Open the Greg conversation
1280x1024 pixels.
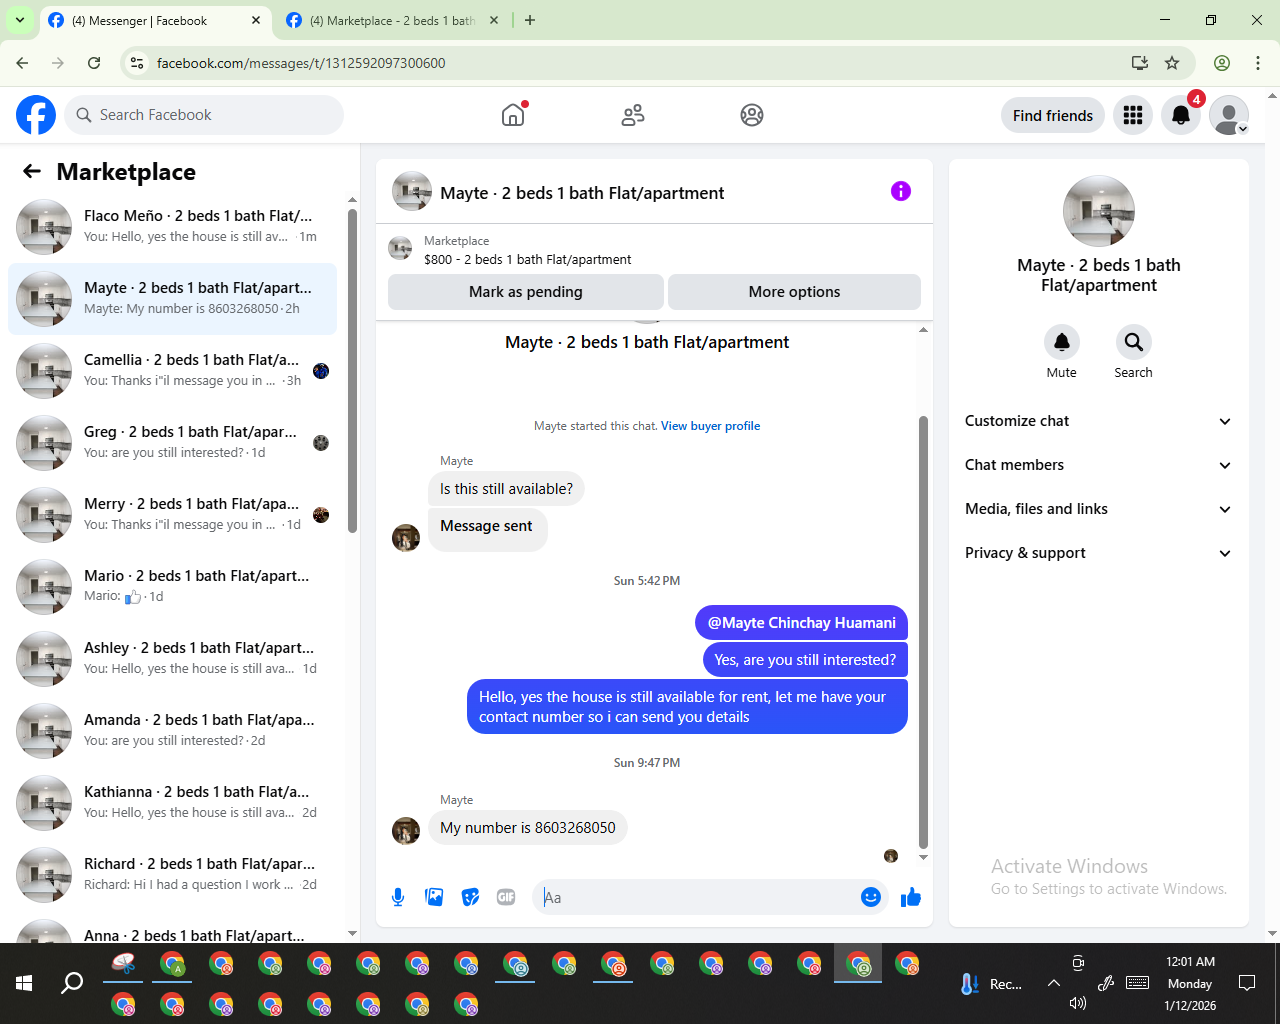coord(172,443)
